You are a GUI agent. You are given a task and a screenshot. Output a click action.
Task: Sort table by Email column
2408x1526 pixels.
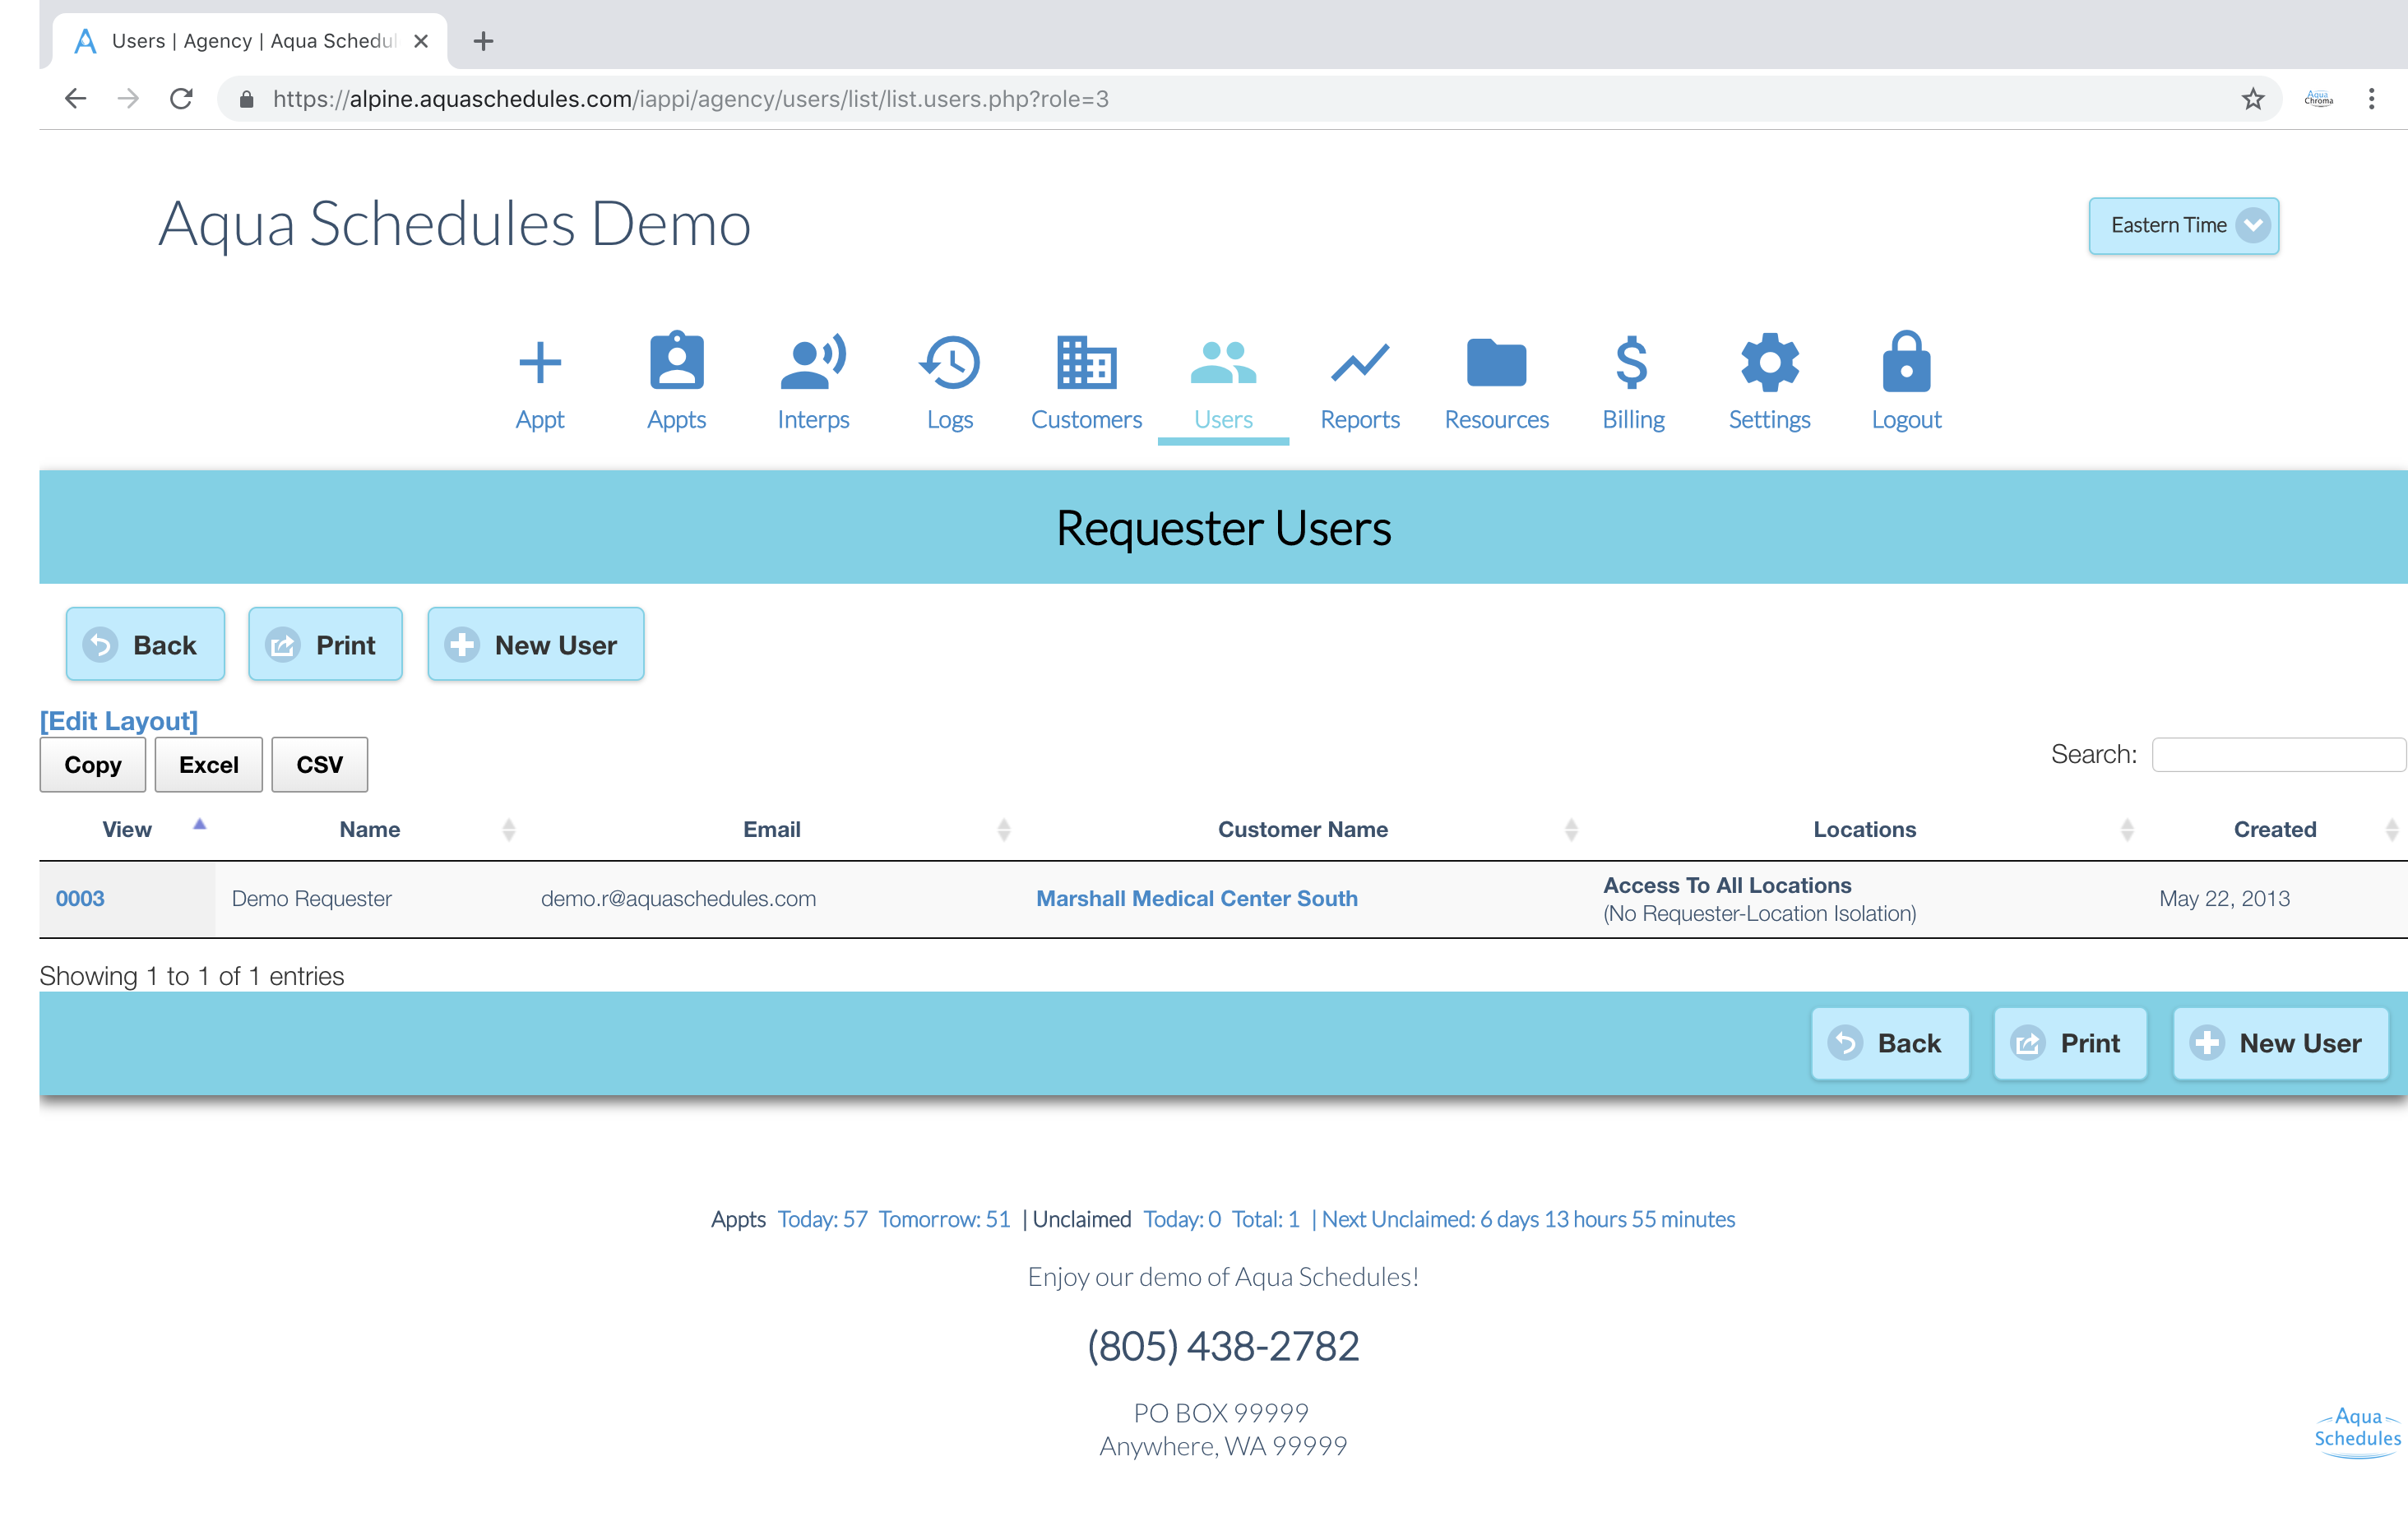pyautogui.click(x=771, y=829)
